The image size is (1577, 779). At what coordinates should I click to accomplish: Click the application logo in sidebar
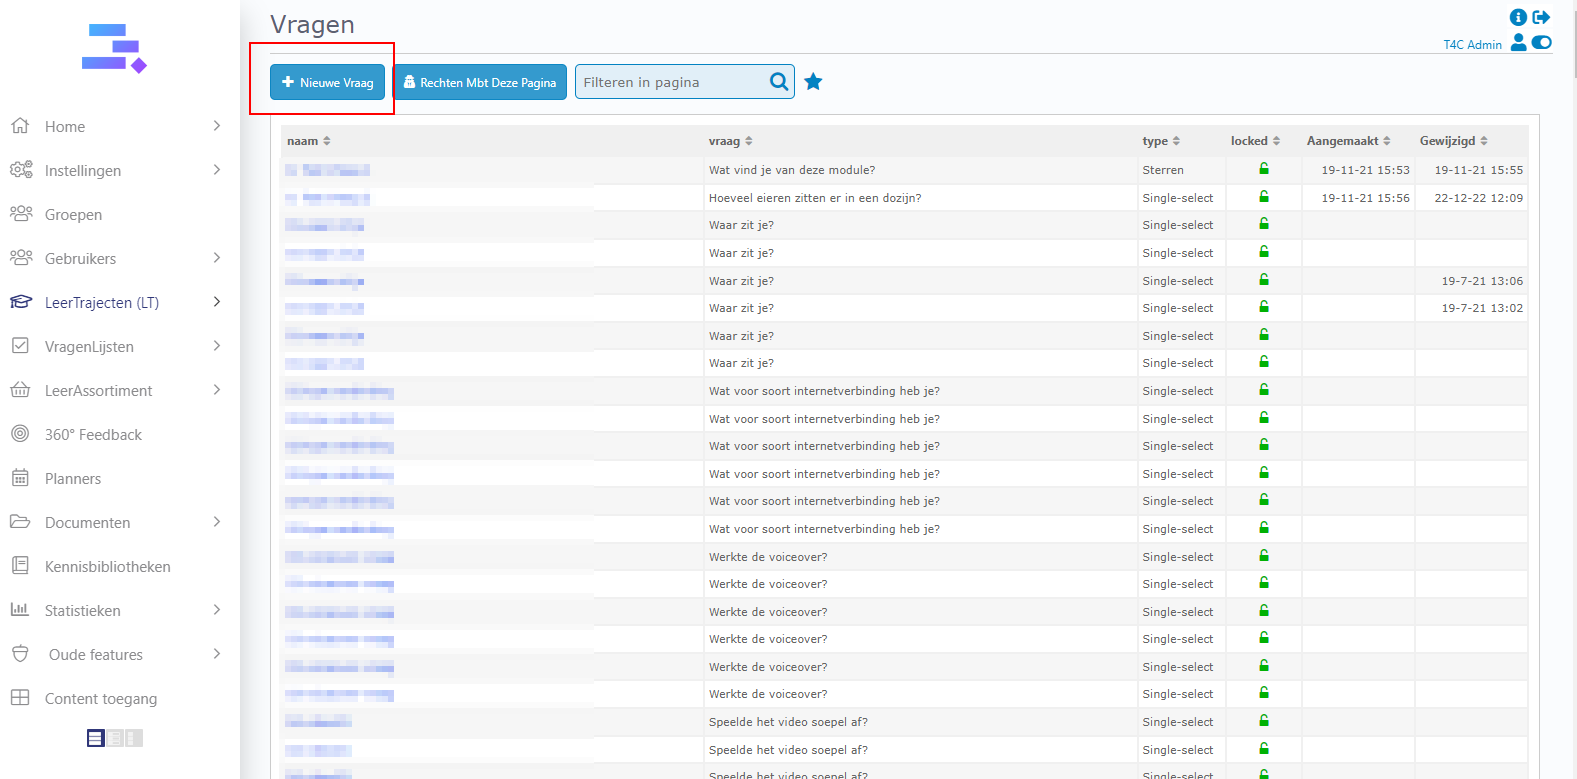click(x=114, y=49)
